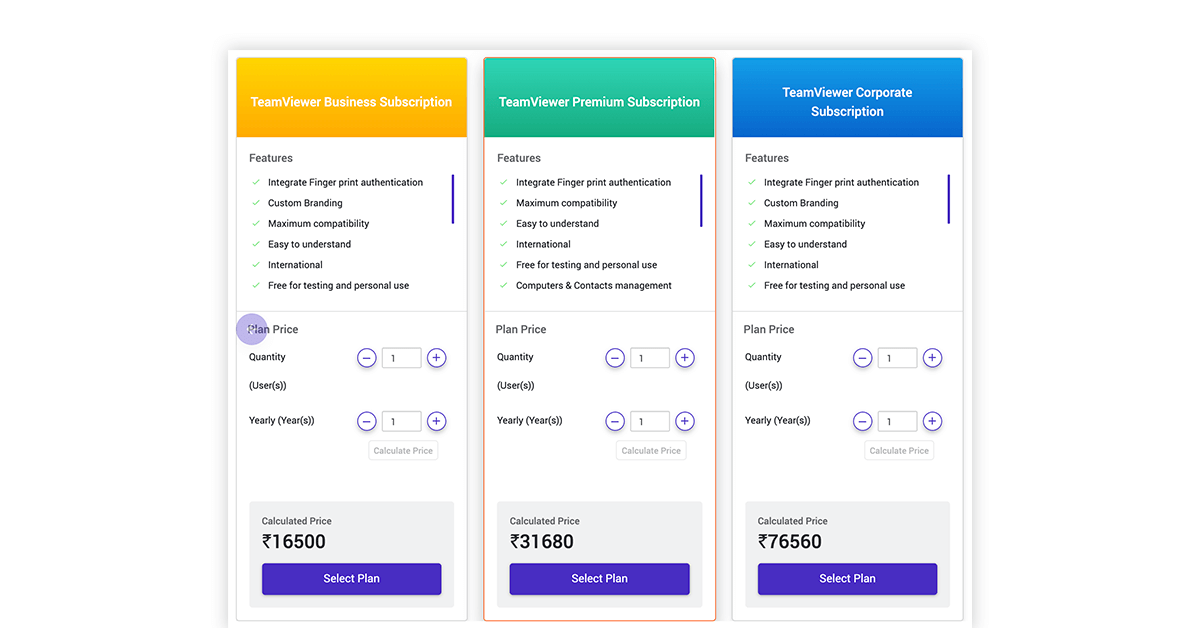1200x628 pixels.
Task: Select Plan for TeamViewer Premium Subscription
Action: (599, 579)
